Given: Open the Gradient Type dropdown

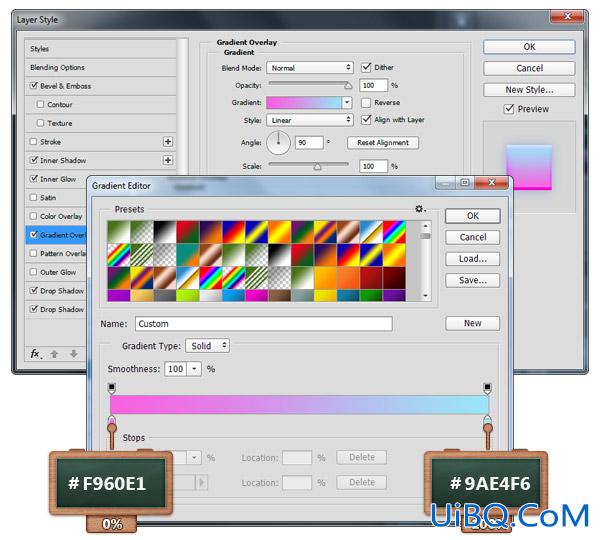Looking at the screenshot, I should click(208, 346).
